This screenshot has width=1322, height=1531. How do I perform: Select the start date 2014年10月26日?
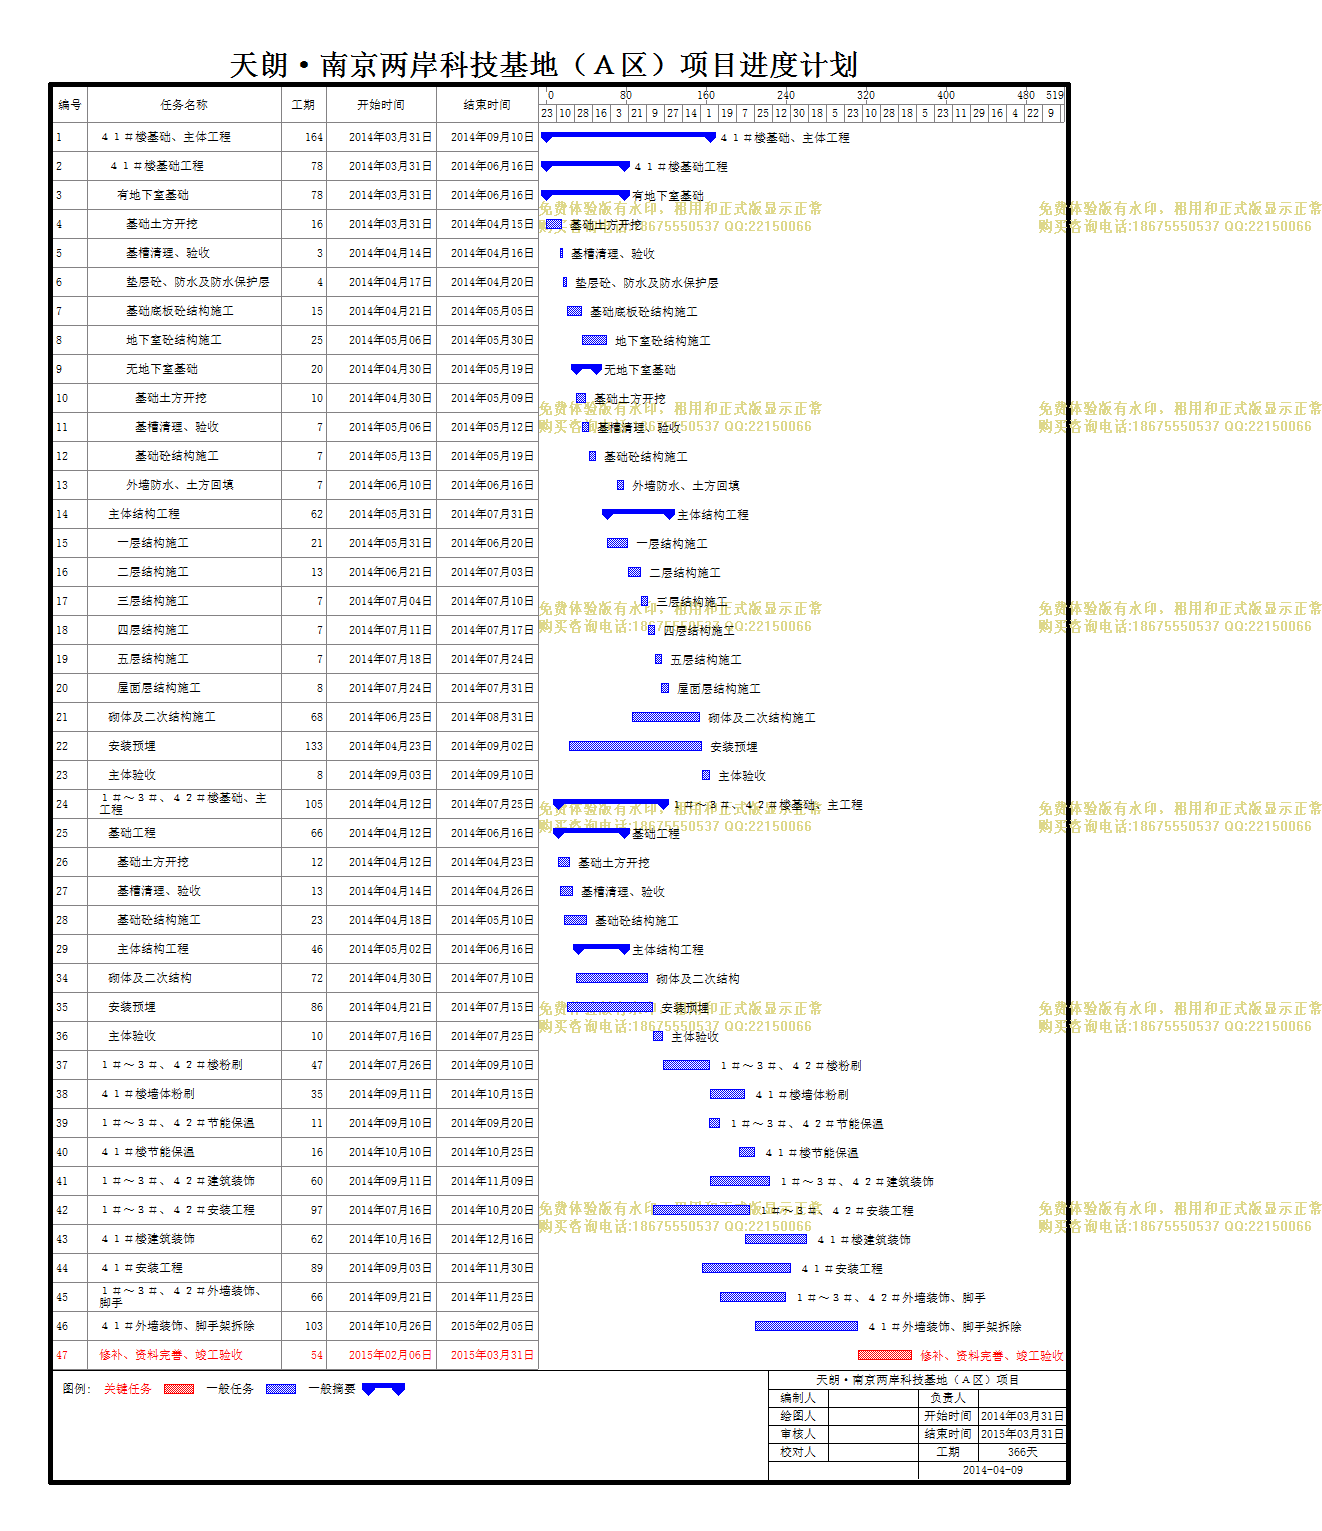point(381,1326)
